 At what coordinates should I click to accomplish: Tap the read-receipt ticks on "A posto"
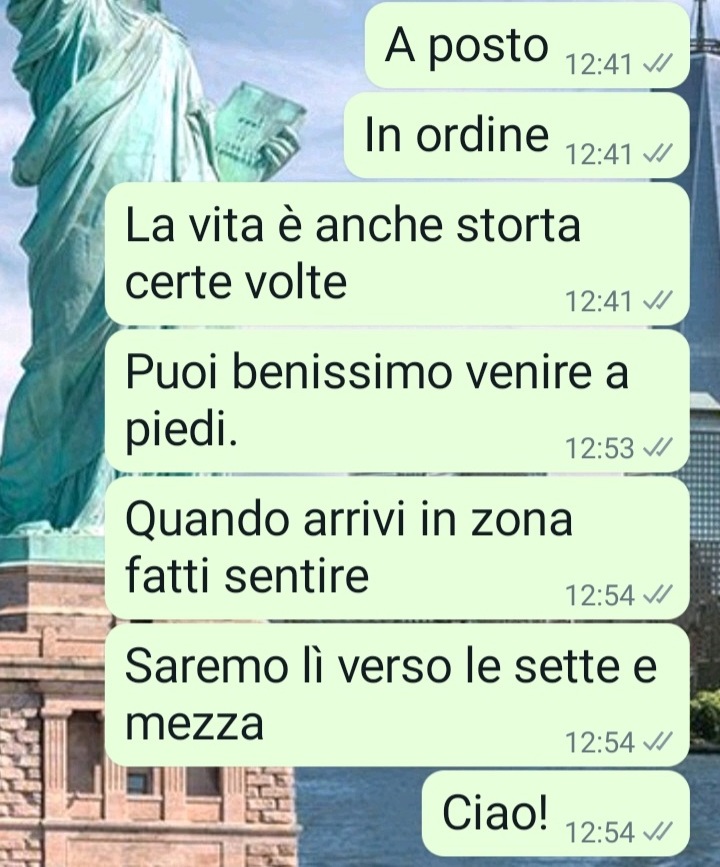[658, 65]
